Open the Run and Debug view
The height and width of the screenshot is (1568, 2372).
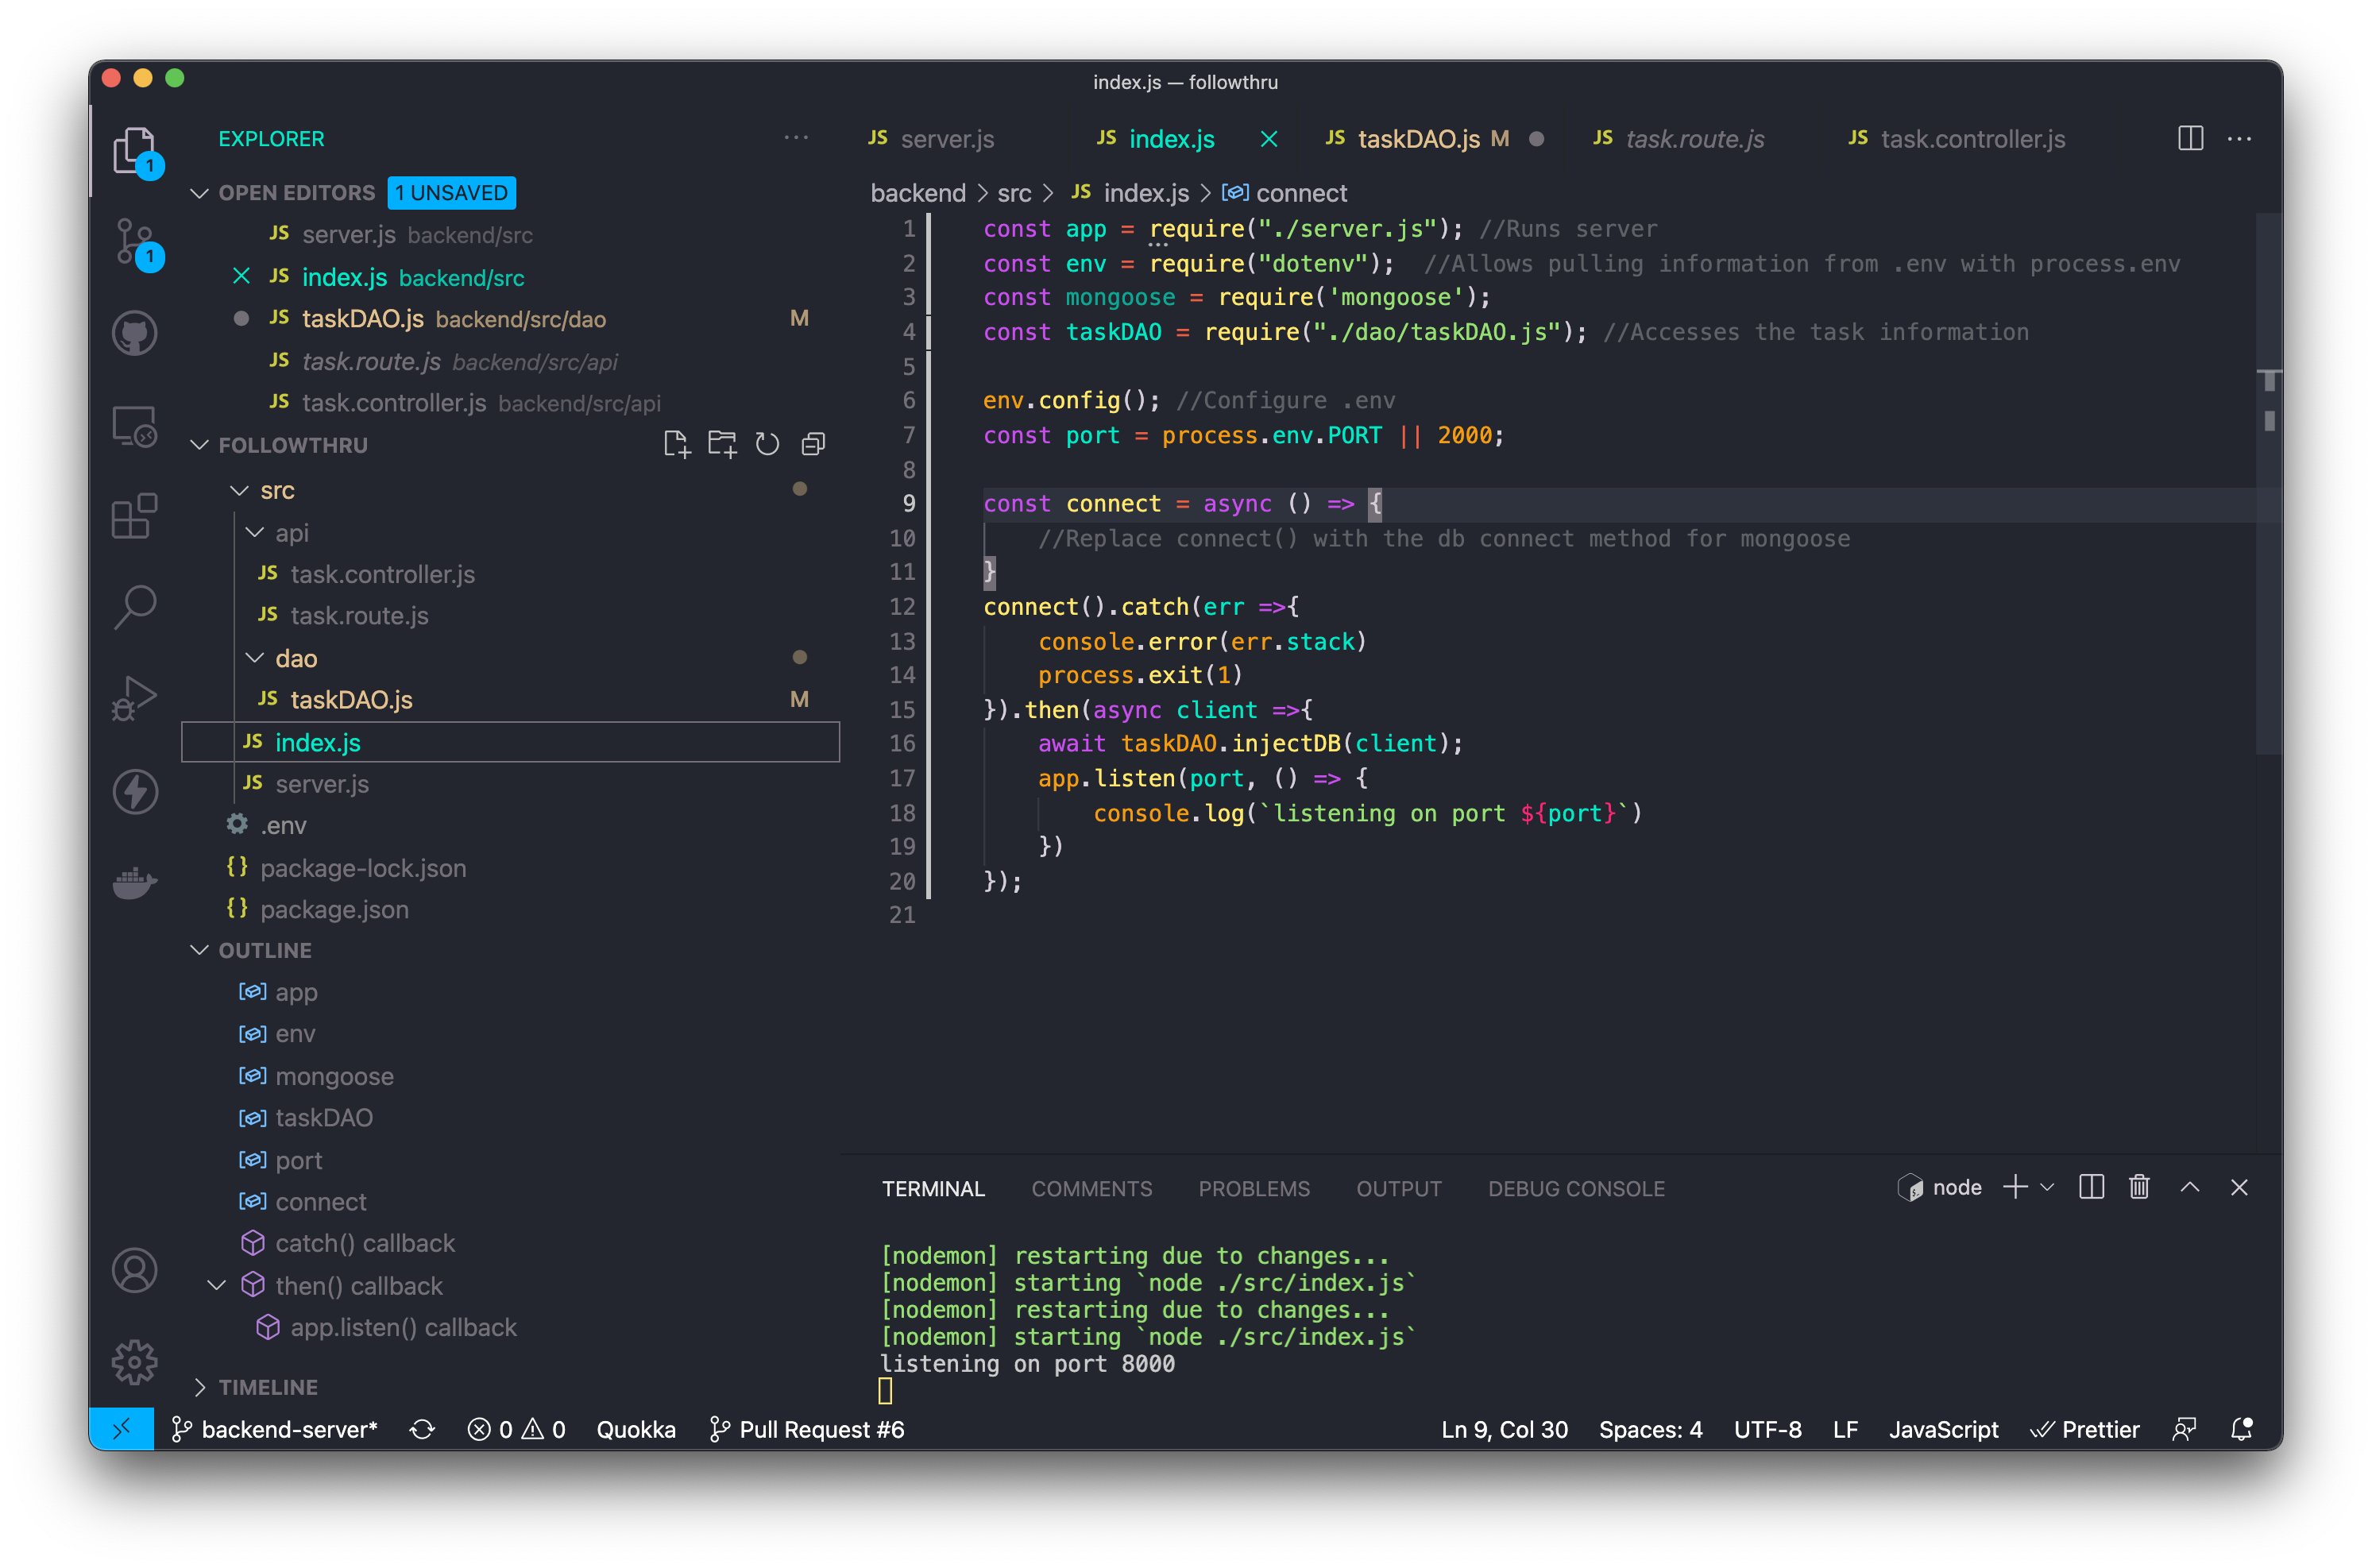pos(134,699)
